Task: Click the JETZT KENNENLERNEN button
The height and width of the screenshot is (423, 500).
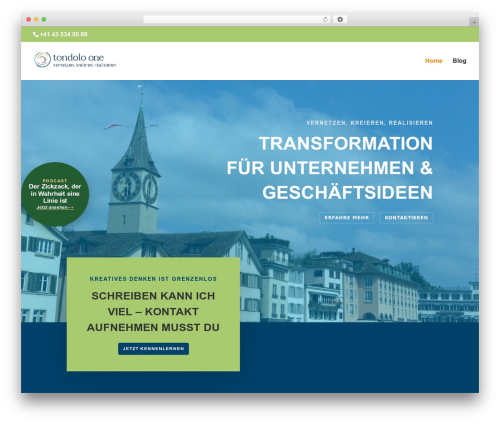Action: (153, 349)
